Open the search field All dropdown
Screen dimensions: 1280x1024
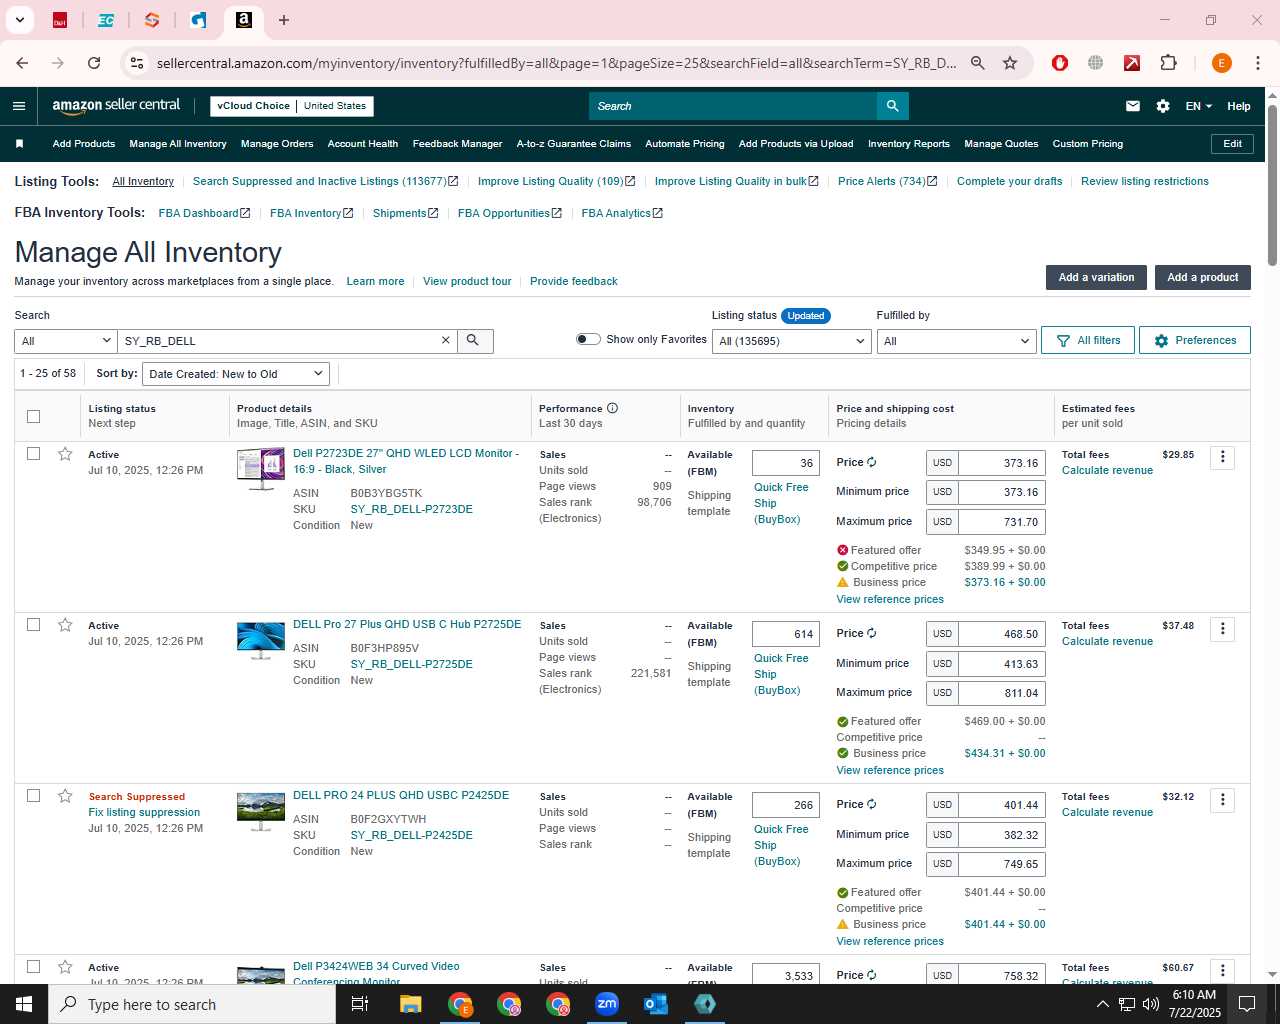pos(66,341)
